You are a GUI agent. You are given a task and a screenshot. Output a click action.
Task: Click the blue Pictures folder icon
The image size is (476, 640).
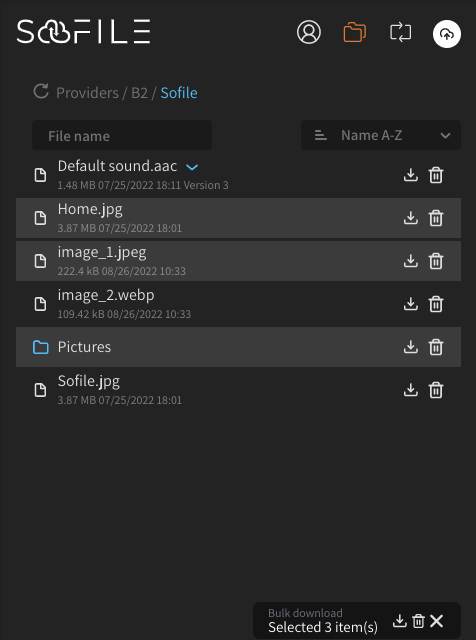pos(40,347)
